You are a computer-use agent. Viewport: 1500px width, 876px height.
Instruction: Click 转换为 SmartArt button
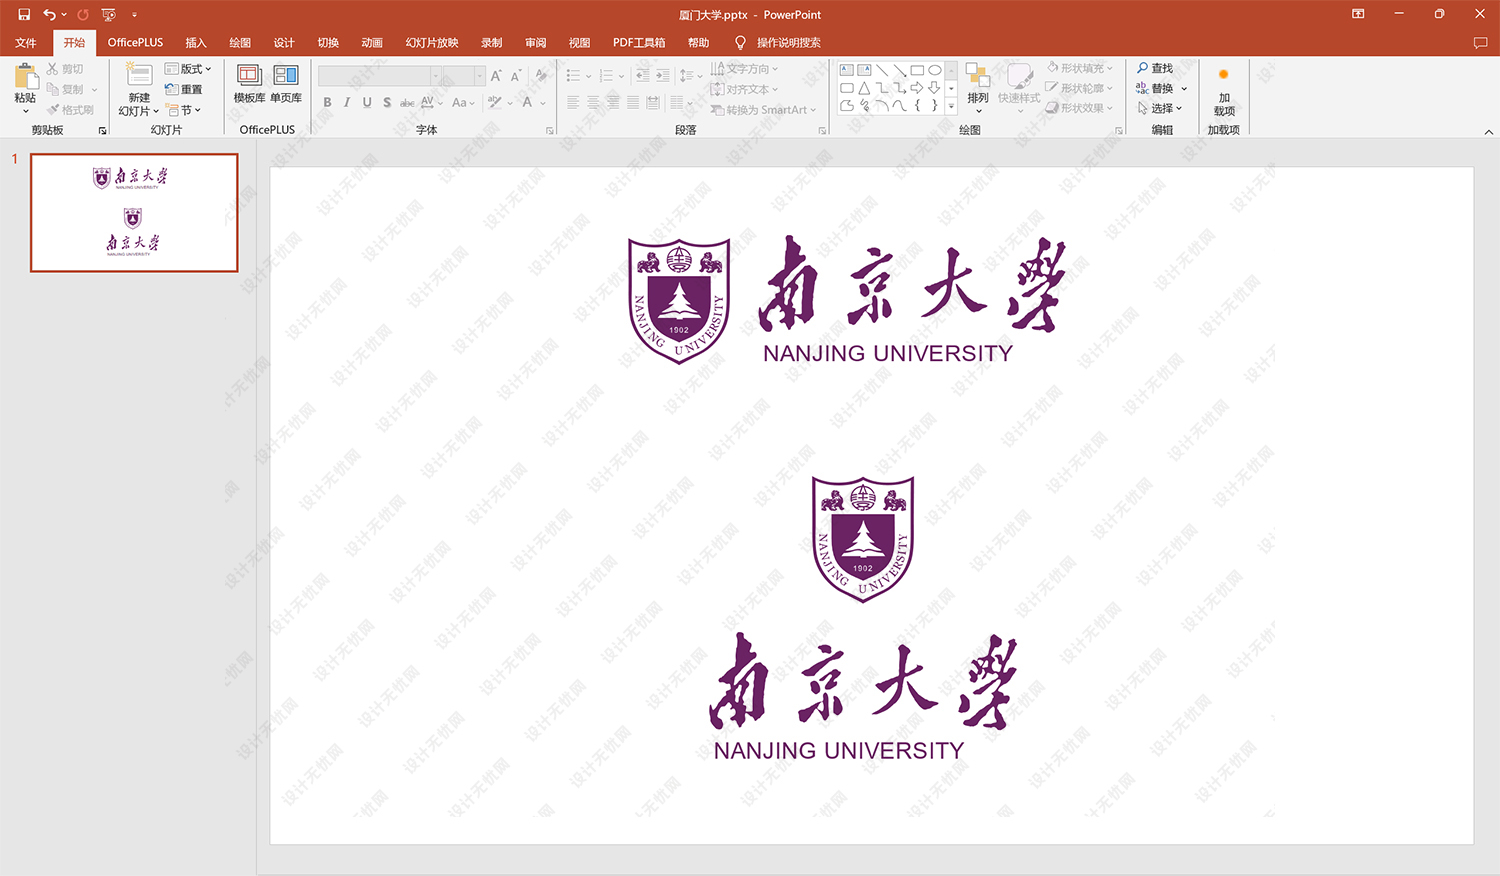coord(764,110)
